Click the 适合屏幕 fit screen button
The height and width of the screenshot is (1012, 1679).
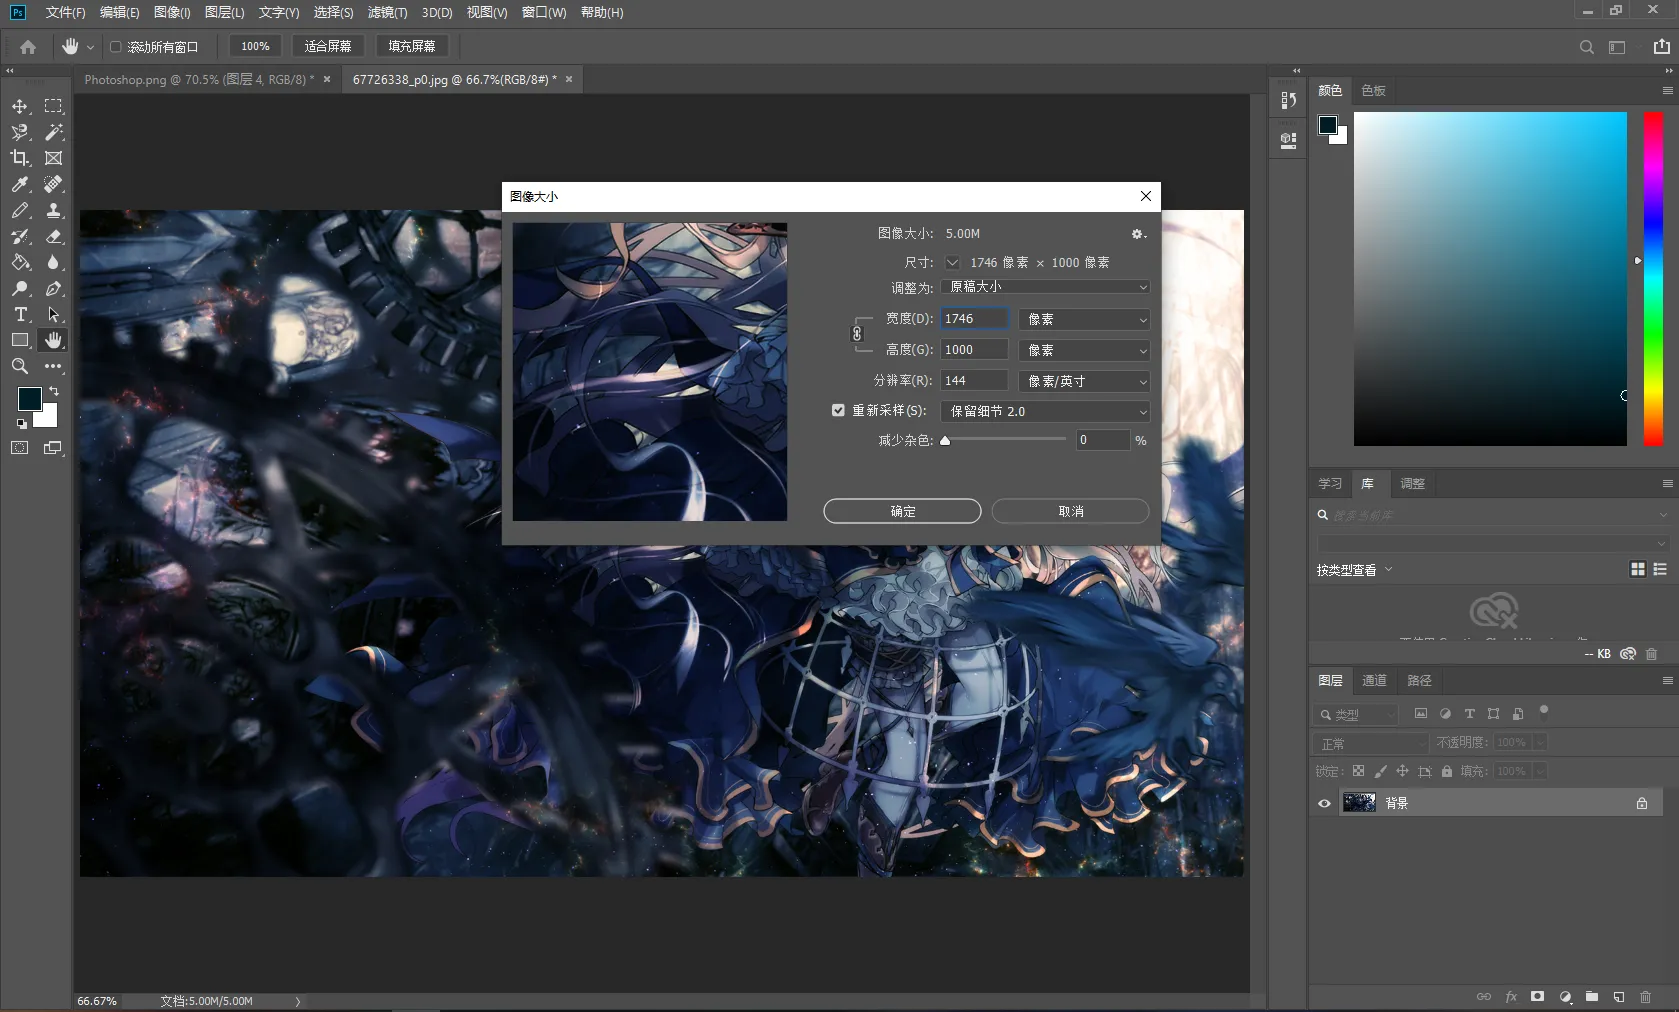pos(328,47)
